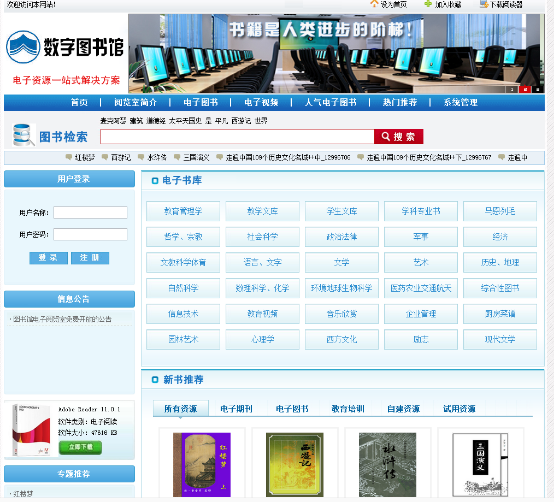
Task: Open 电子图书 in the navigation bar
Action: coord(200,102)
